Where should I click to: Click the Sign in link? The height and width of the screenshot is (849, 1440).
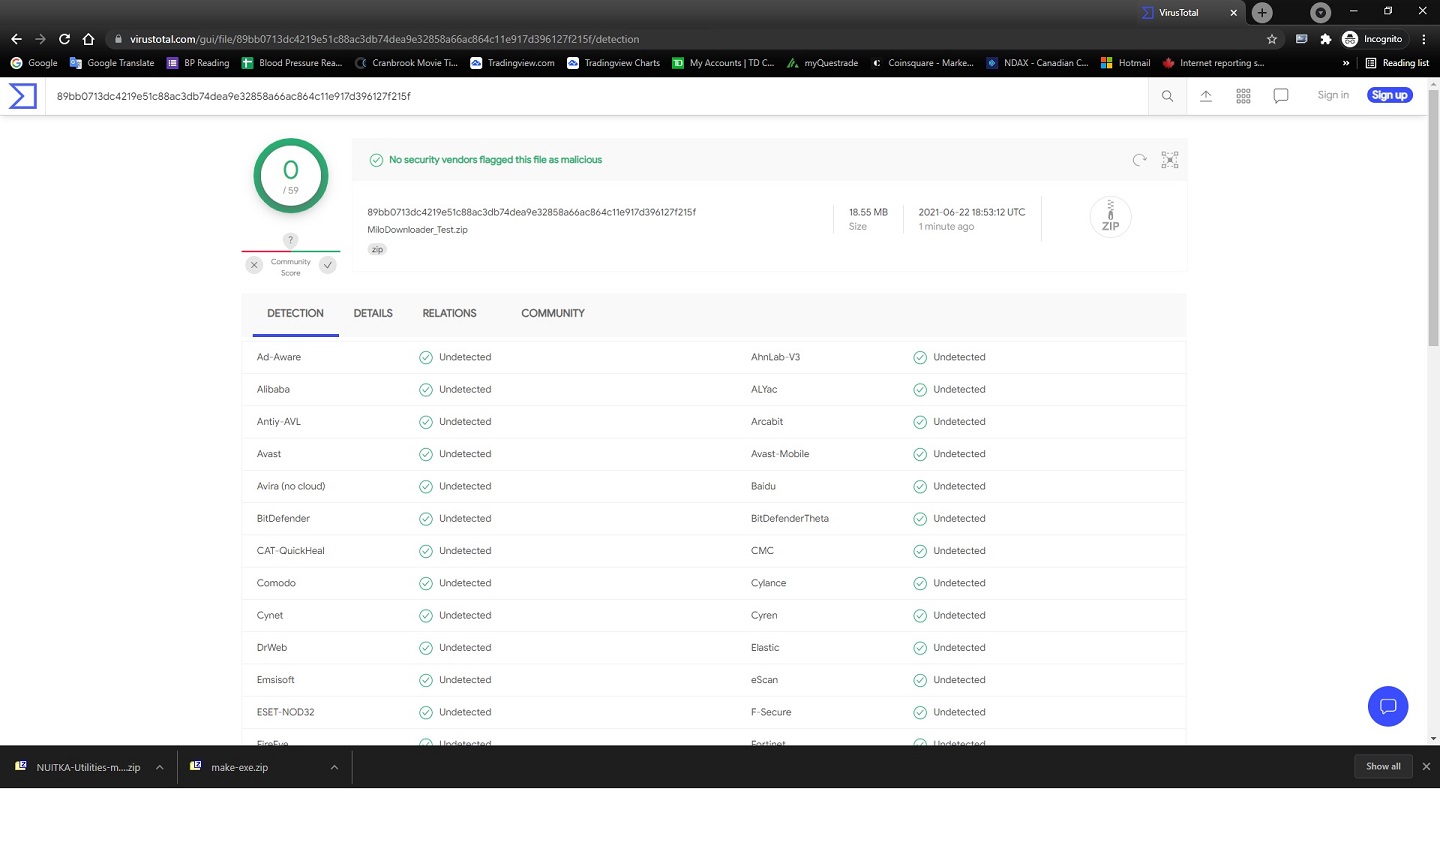[x=1333, y=95]
